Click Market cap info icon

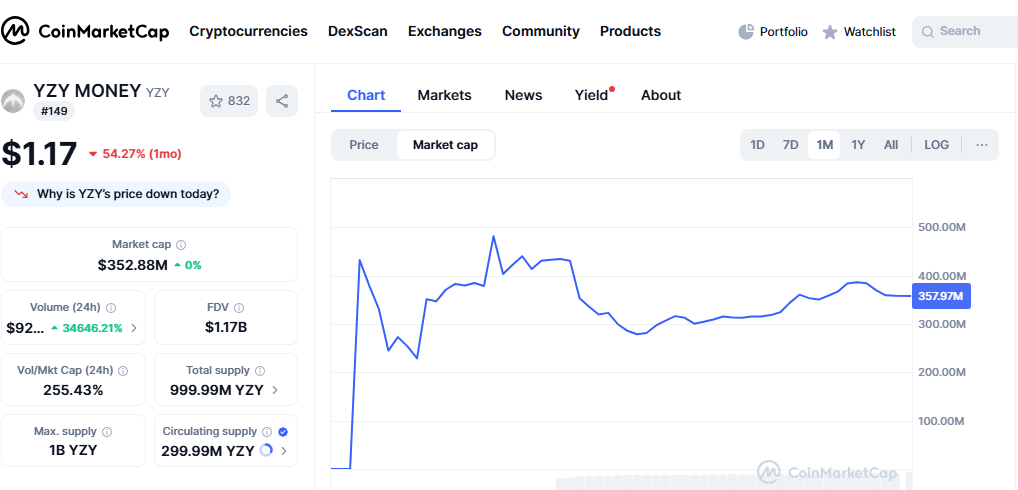[x=181, y=245]
